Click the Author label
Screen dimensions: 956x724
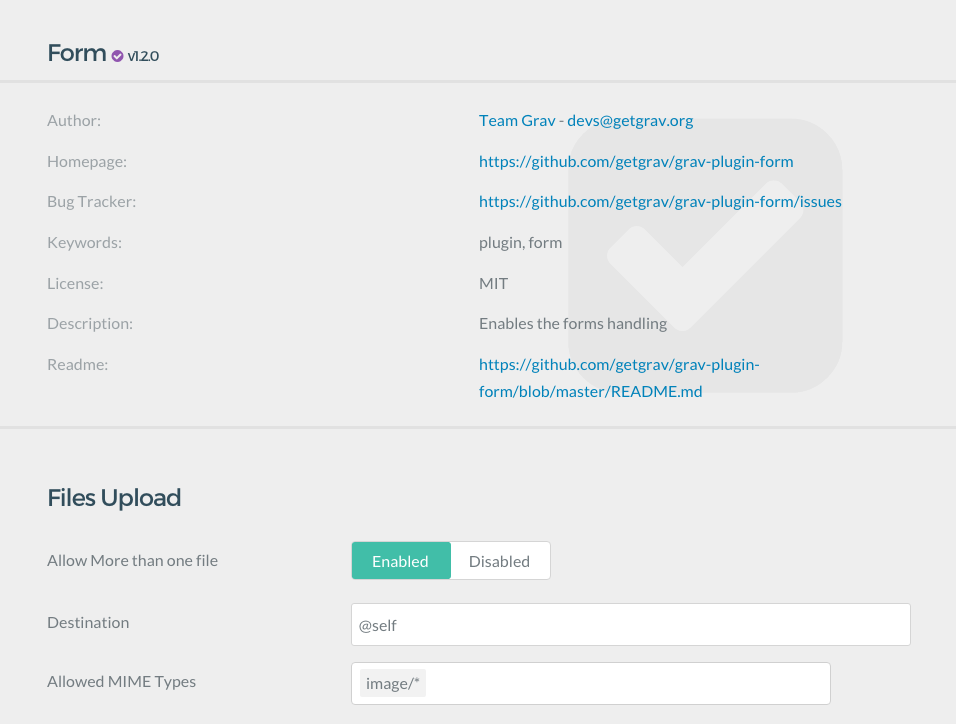pyautogui.click(x=74, y=120)
